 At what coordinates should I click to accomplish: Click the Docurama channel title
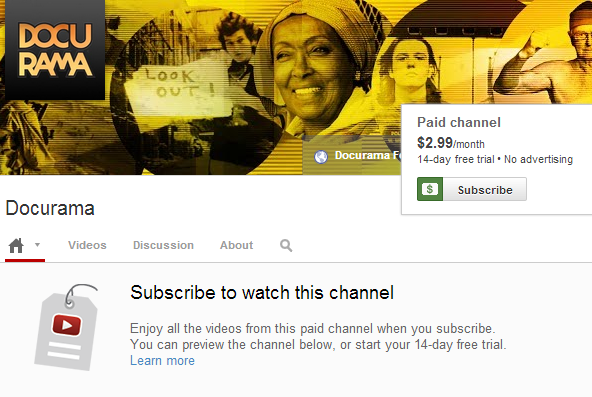(50, 208)
